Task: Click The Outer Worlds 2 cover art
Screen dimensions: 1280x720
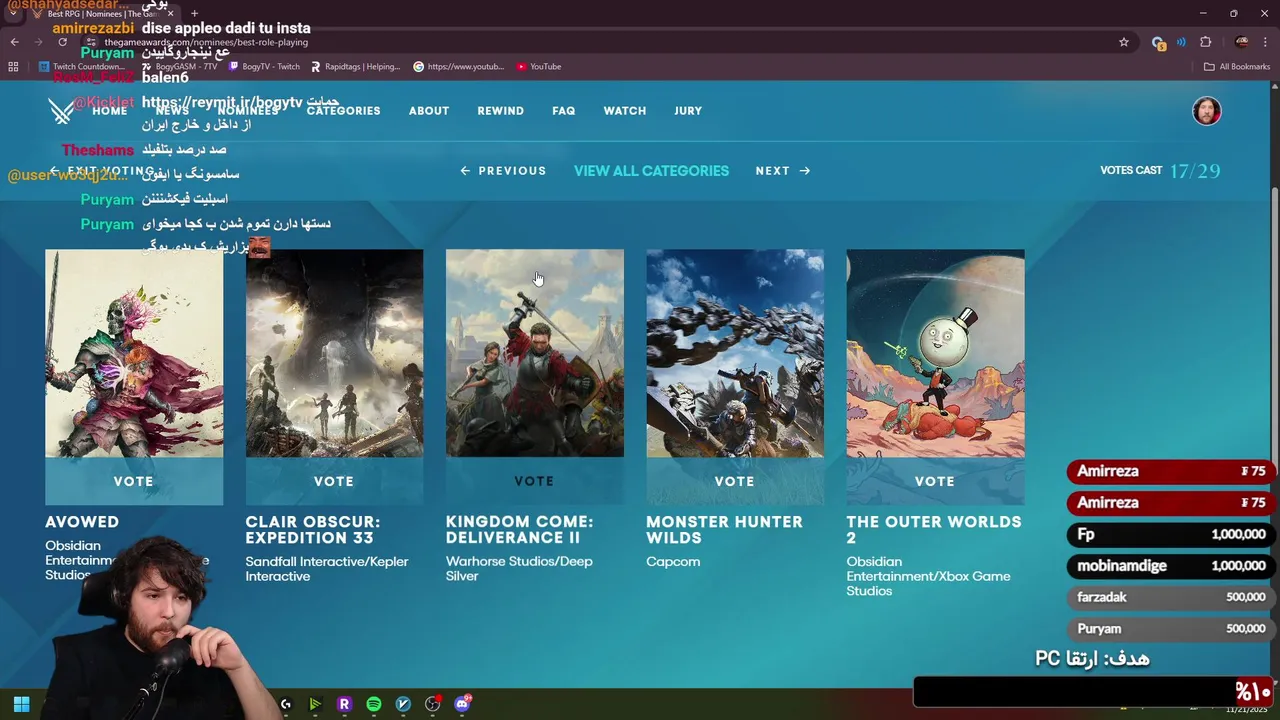Action: [x=935, y=353]
